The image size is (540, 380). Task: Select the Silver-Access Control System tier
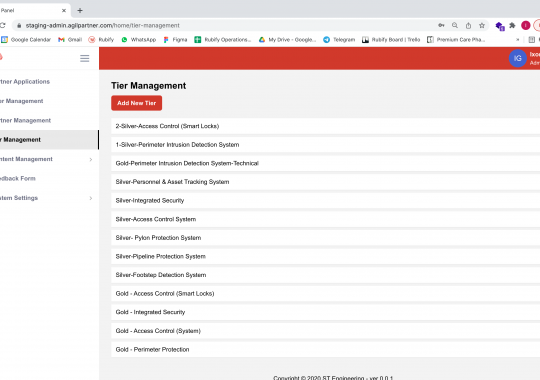tap(325, 219)
